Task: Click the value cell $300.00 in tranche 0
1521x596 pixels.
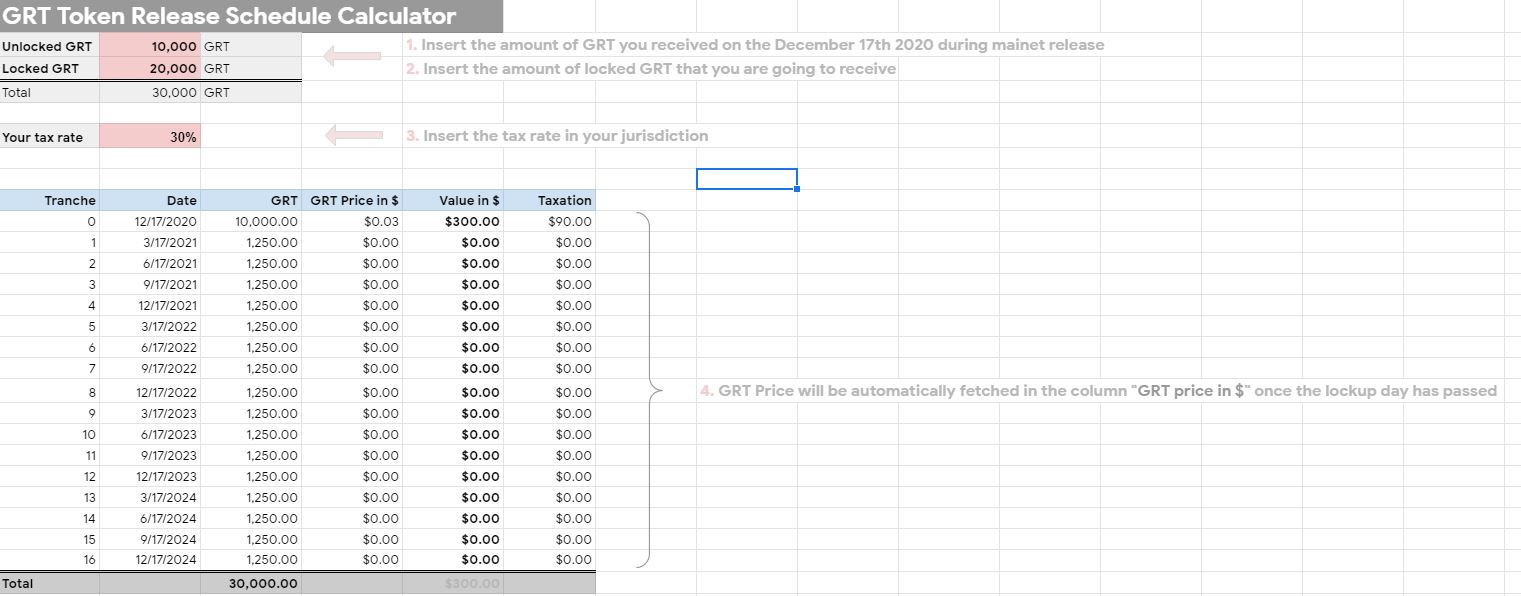Action: tap(453, 221)
